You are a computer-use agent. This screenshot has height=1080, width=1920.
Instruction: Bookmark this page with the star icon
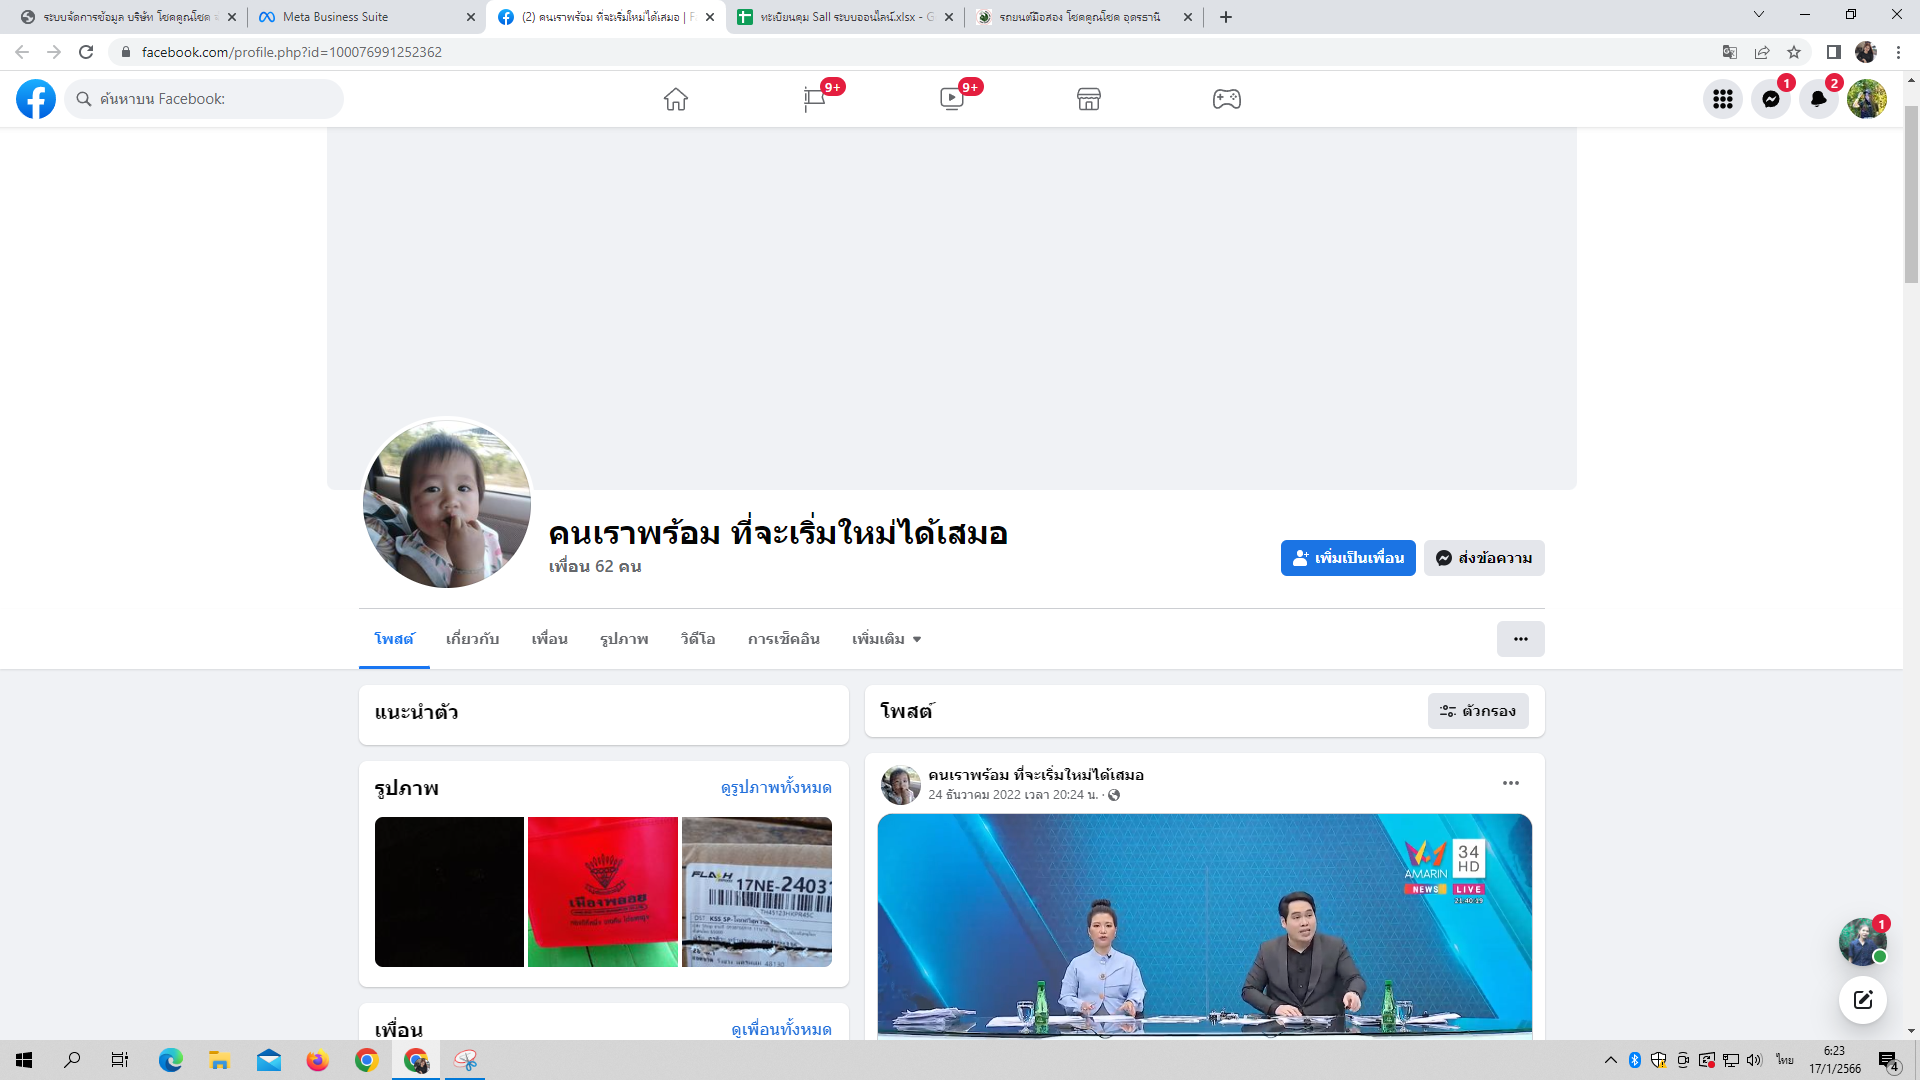point(1794,52)
